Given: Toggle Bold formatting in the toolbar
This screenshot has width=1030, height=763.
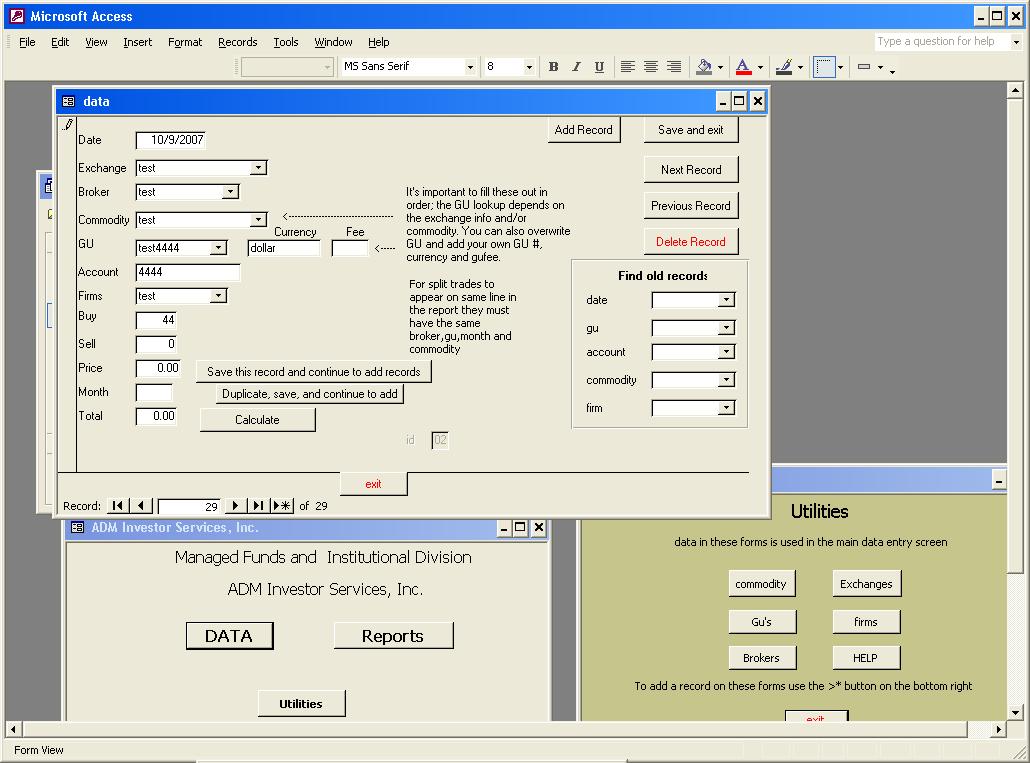Looking at the screenshot, I should tap(554, 66).
